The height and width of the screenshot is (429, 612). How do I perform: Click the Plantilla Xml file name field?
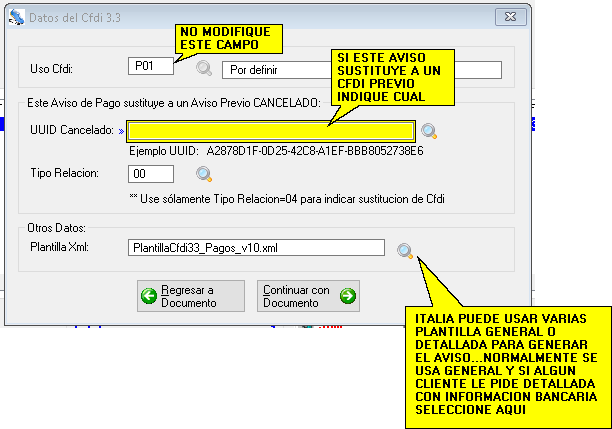(256, 248)
